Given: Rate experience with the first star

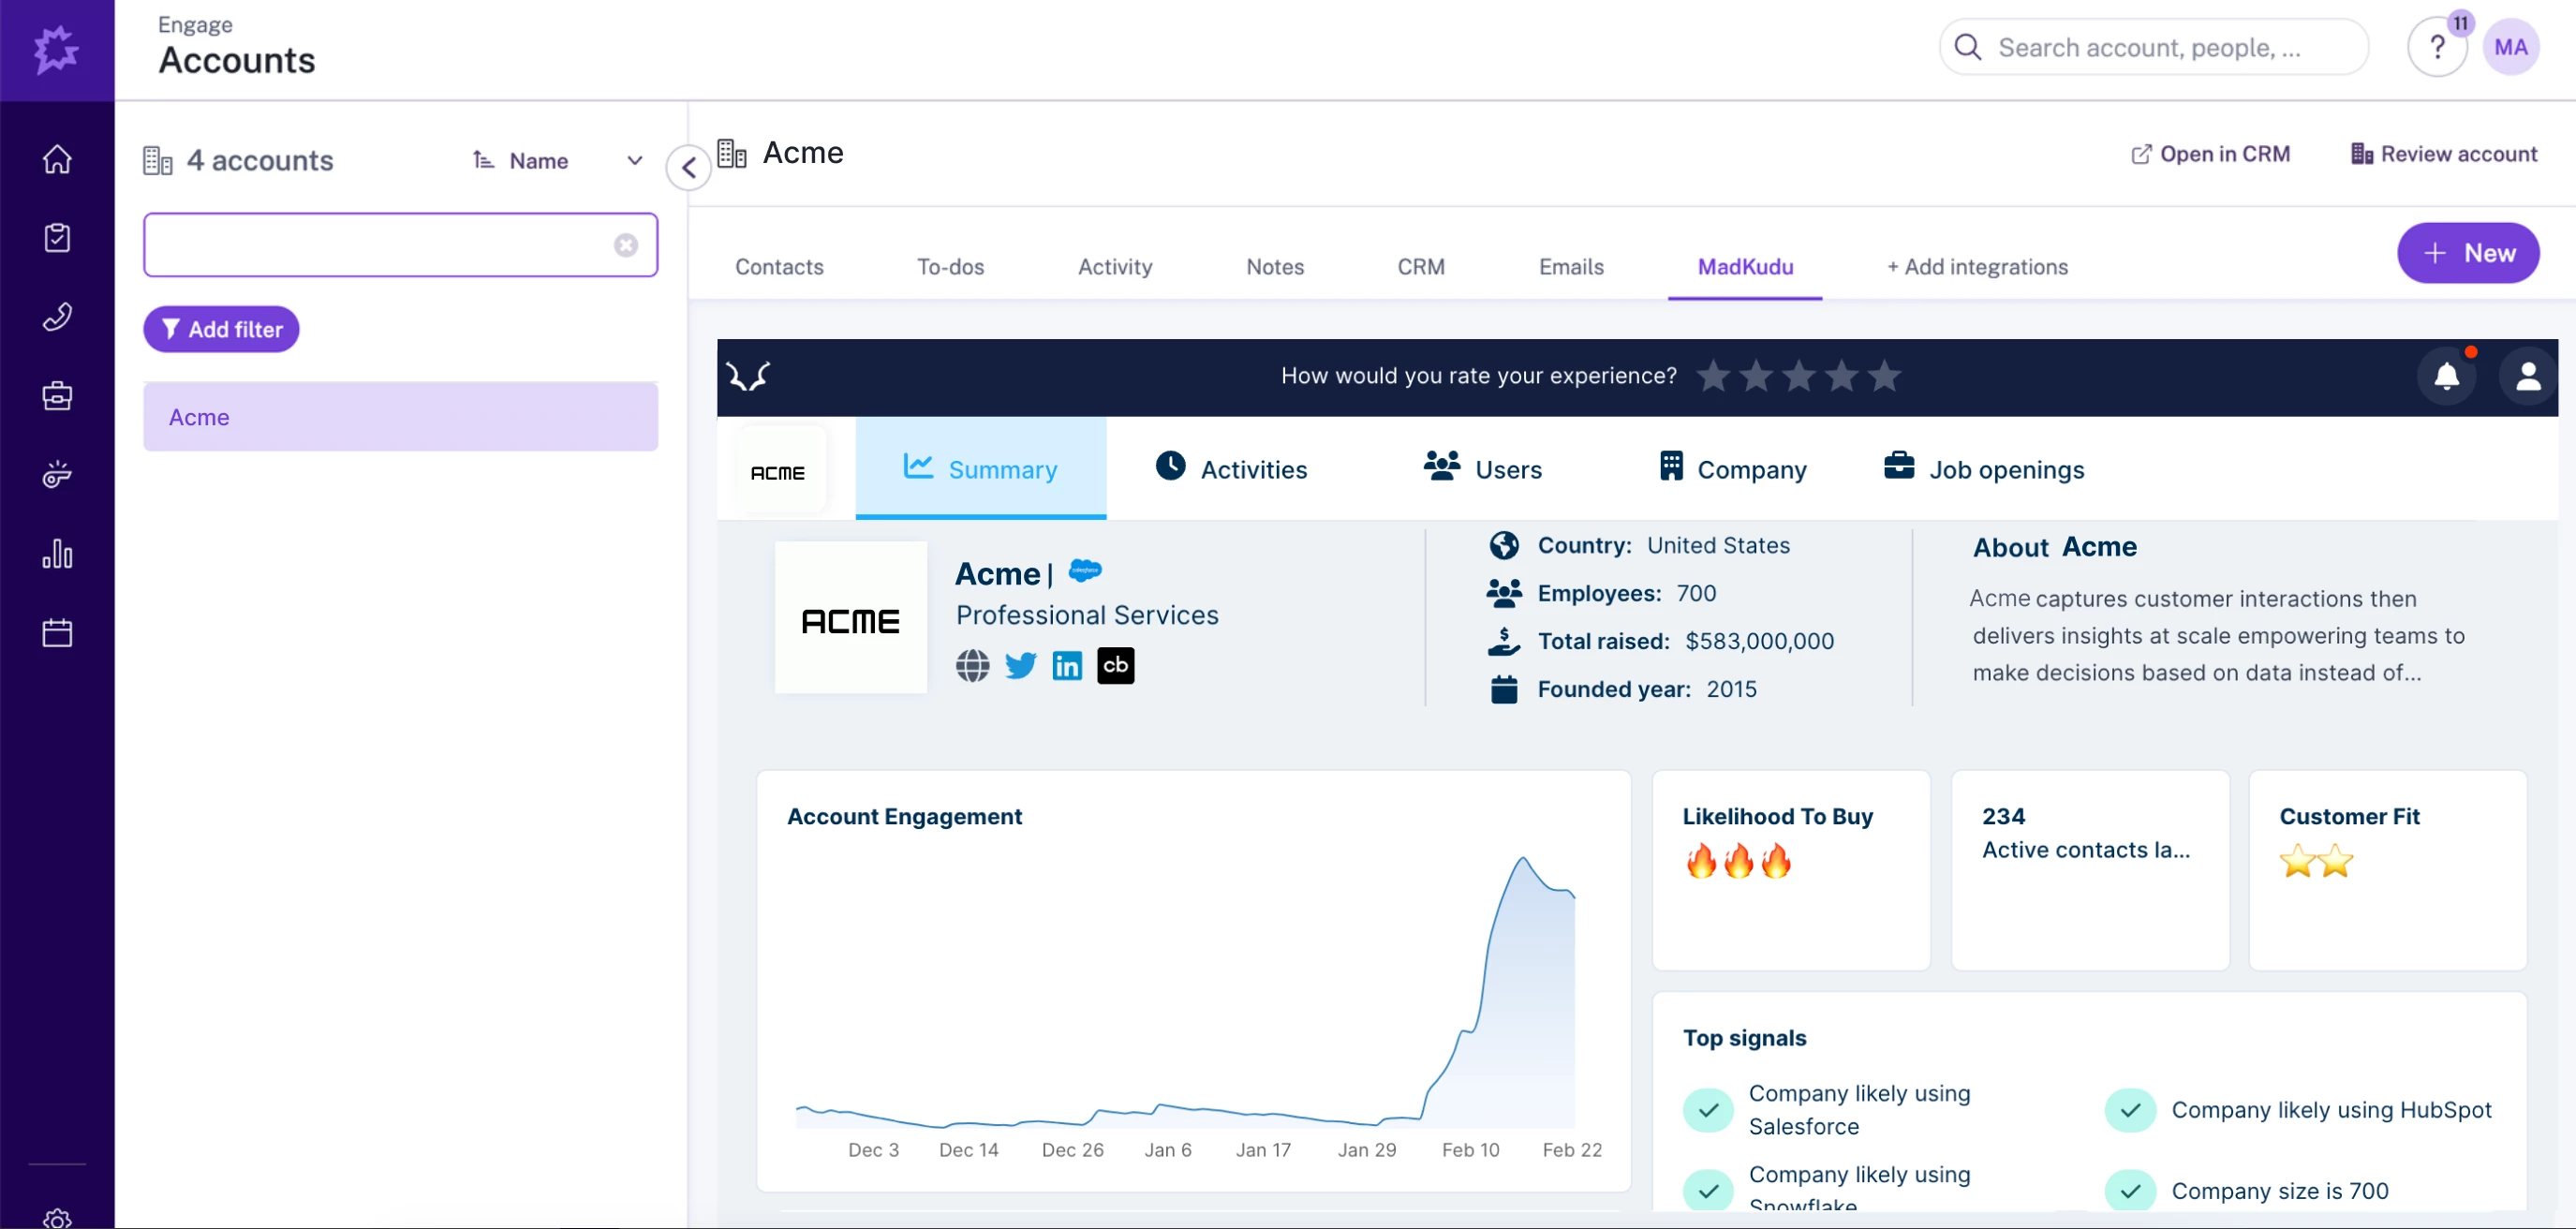Looking at the screenshot, I should [1713, 376].
